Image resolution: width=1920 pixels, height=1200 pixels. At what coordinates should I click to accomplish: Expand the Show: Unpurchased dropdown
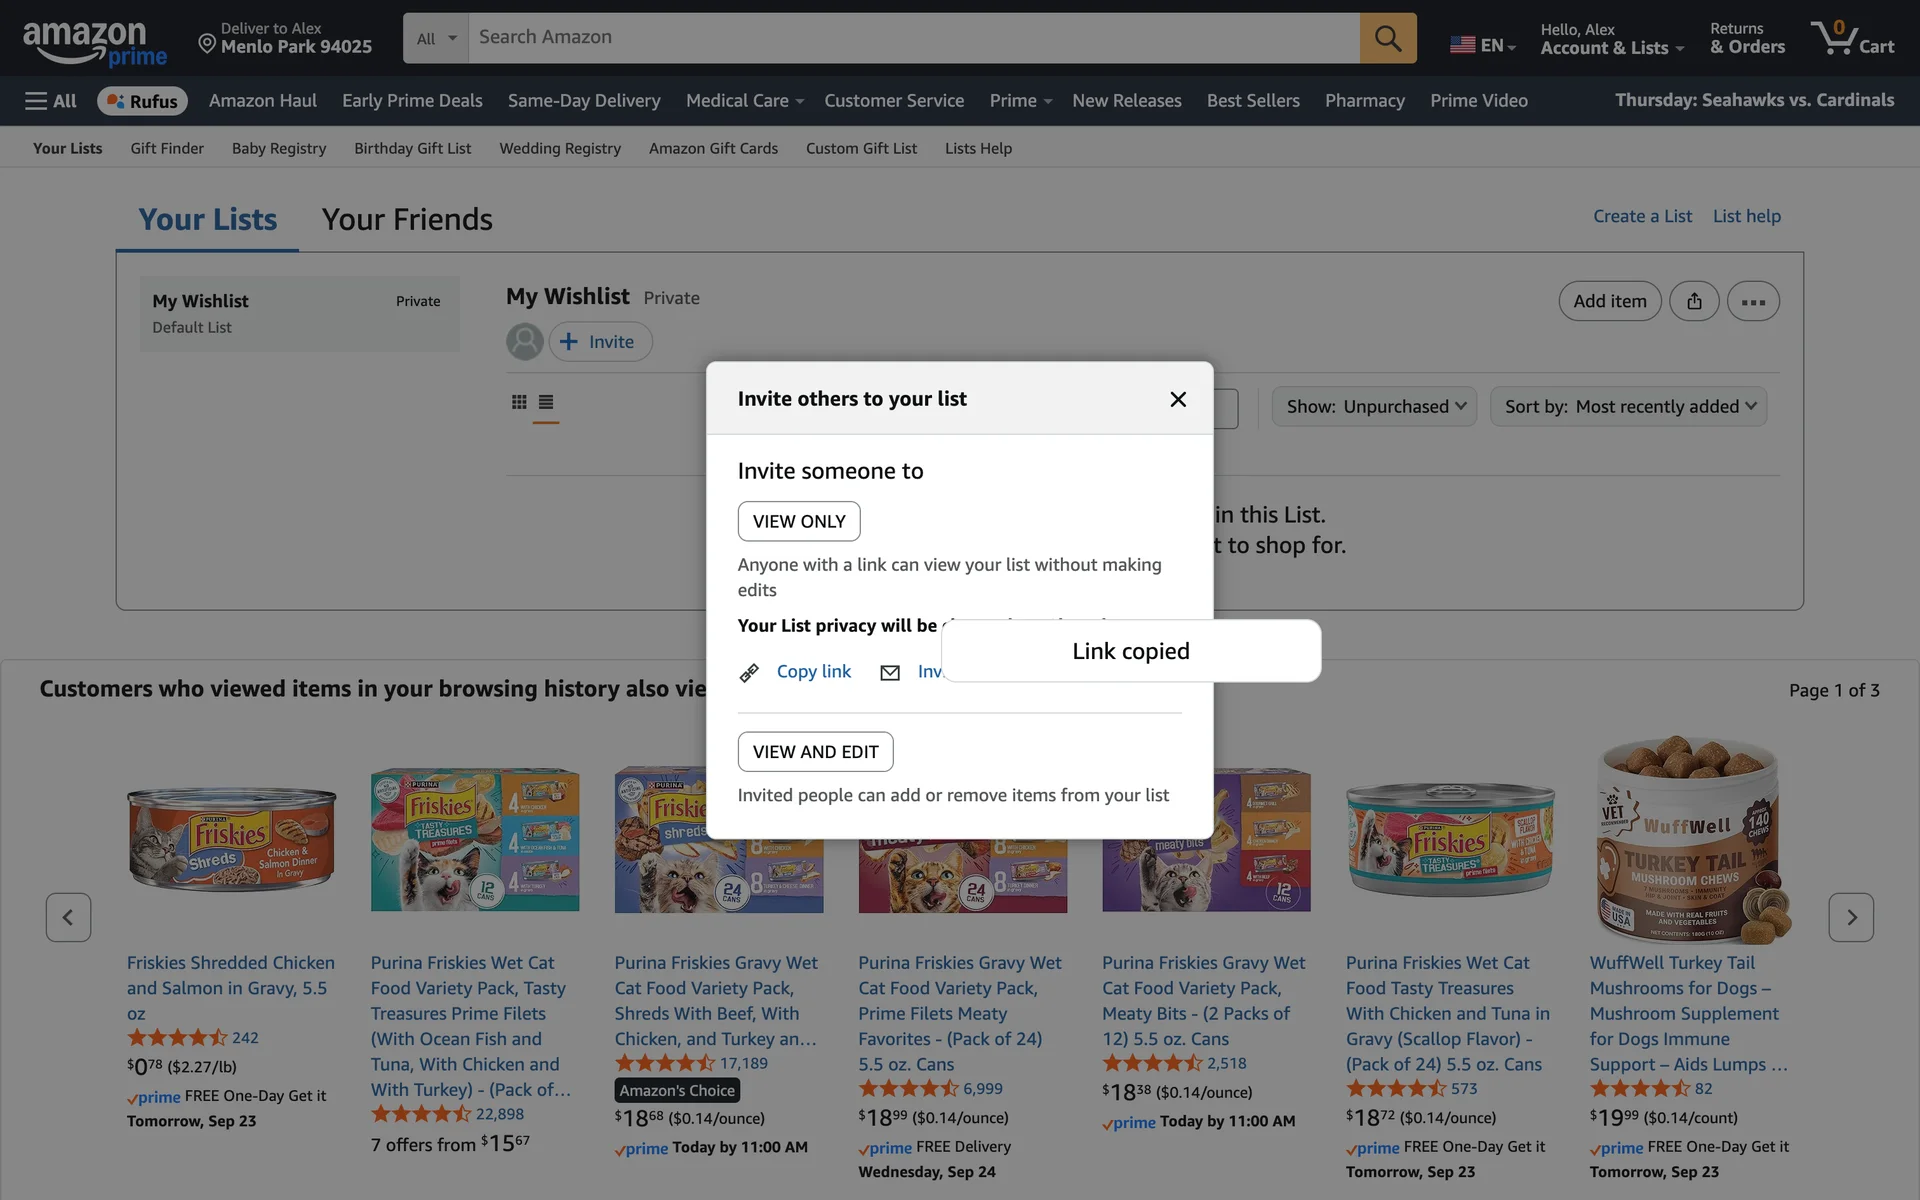click(1374, 407)
